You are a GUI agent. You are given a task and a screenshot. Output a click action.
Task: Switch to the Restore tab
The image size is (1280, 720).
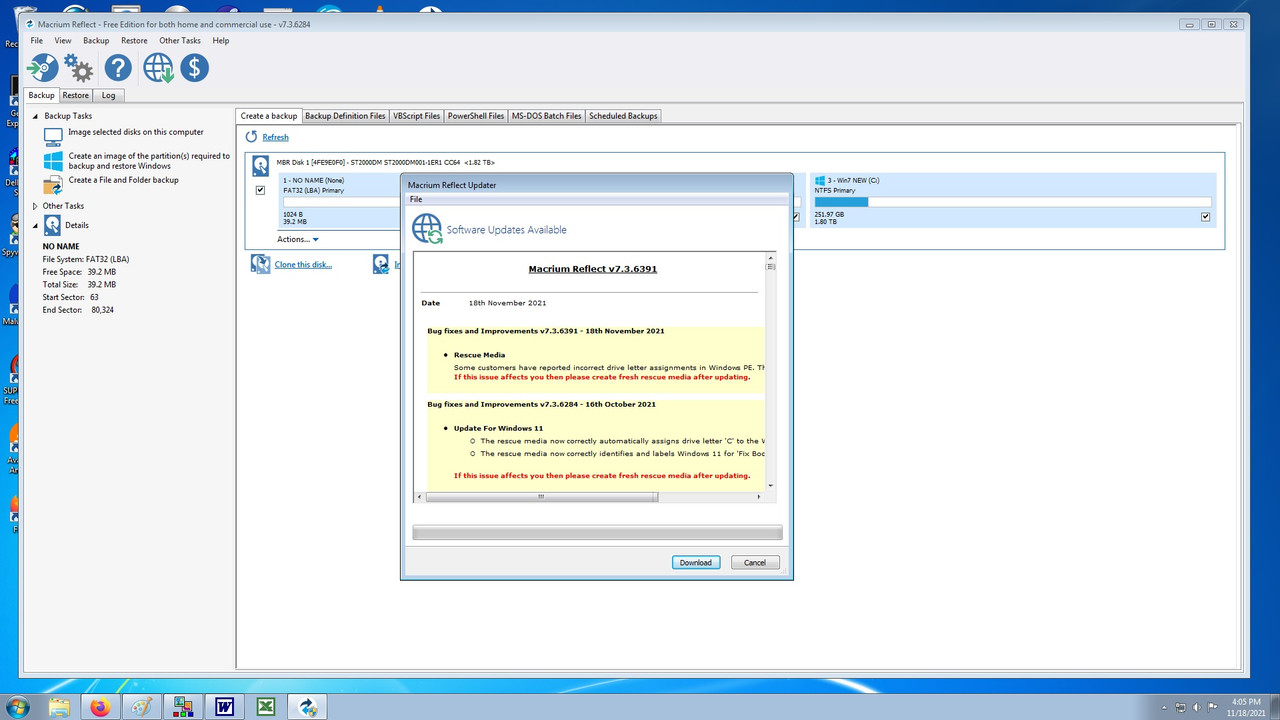coord(76,95)
